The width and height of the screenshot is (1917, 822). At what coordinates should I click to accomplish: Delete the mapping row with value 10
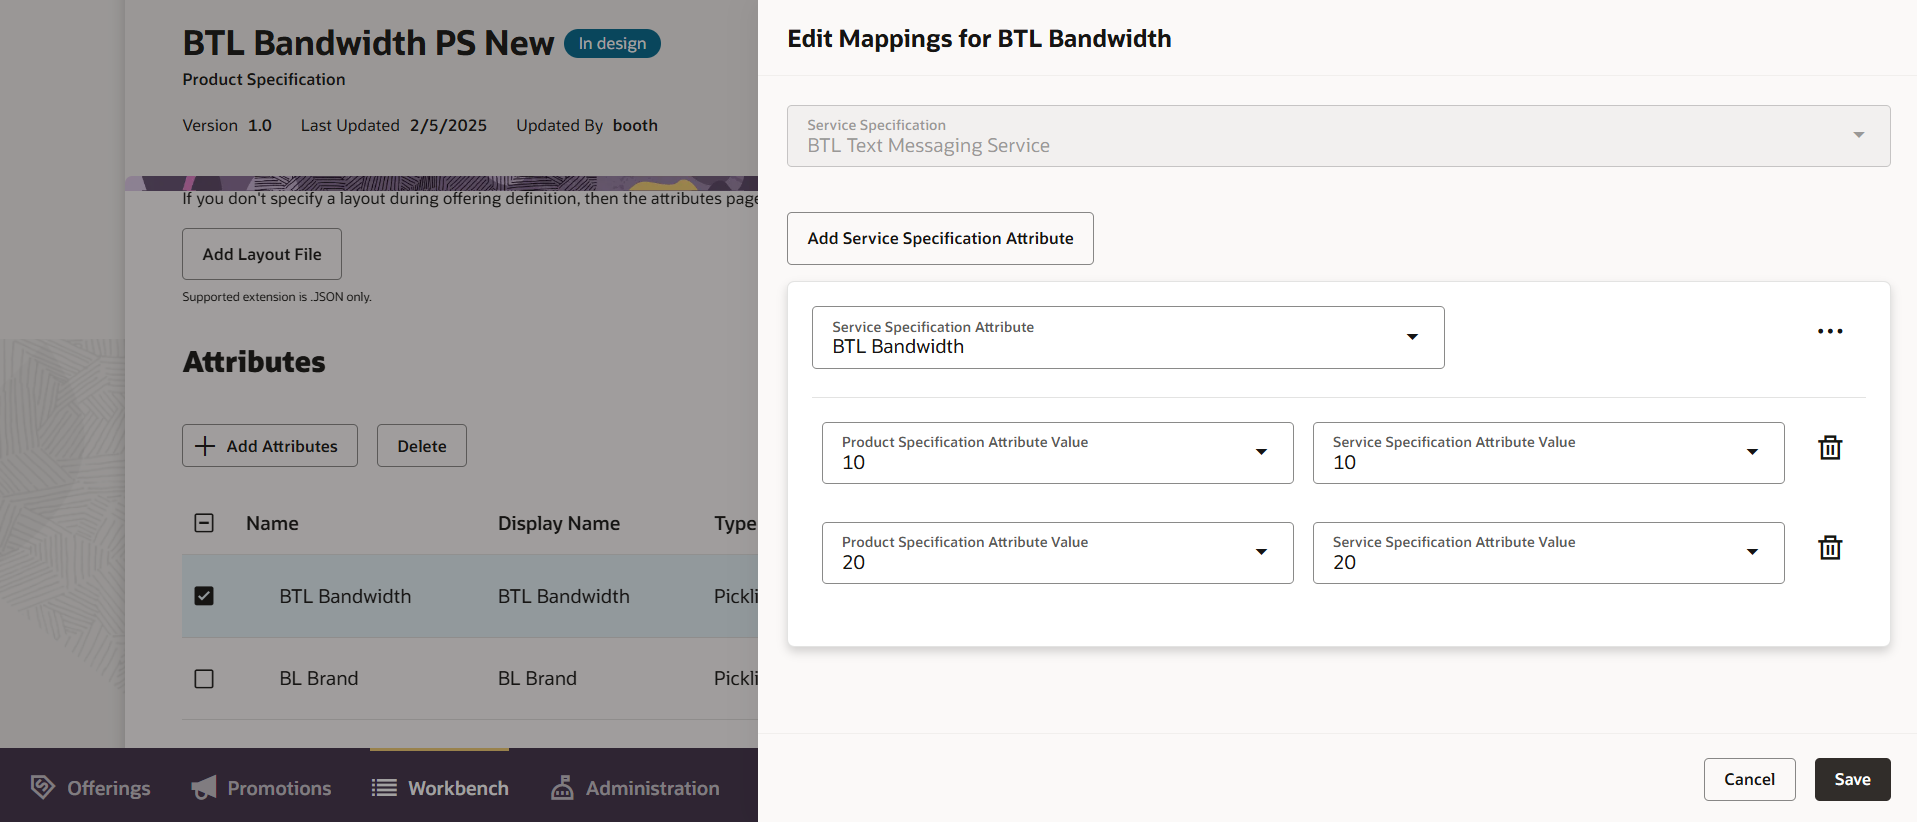pyautogui.click(x=1830, y=448)
